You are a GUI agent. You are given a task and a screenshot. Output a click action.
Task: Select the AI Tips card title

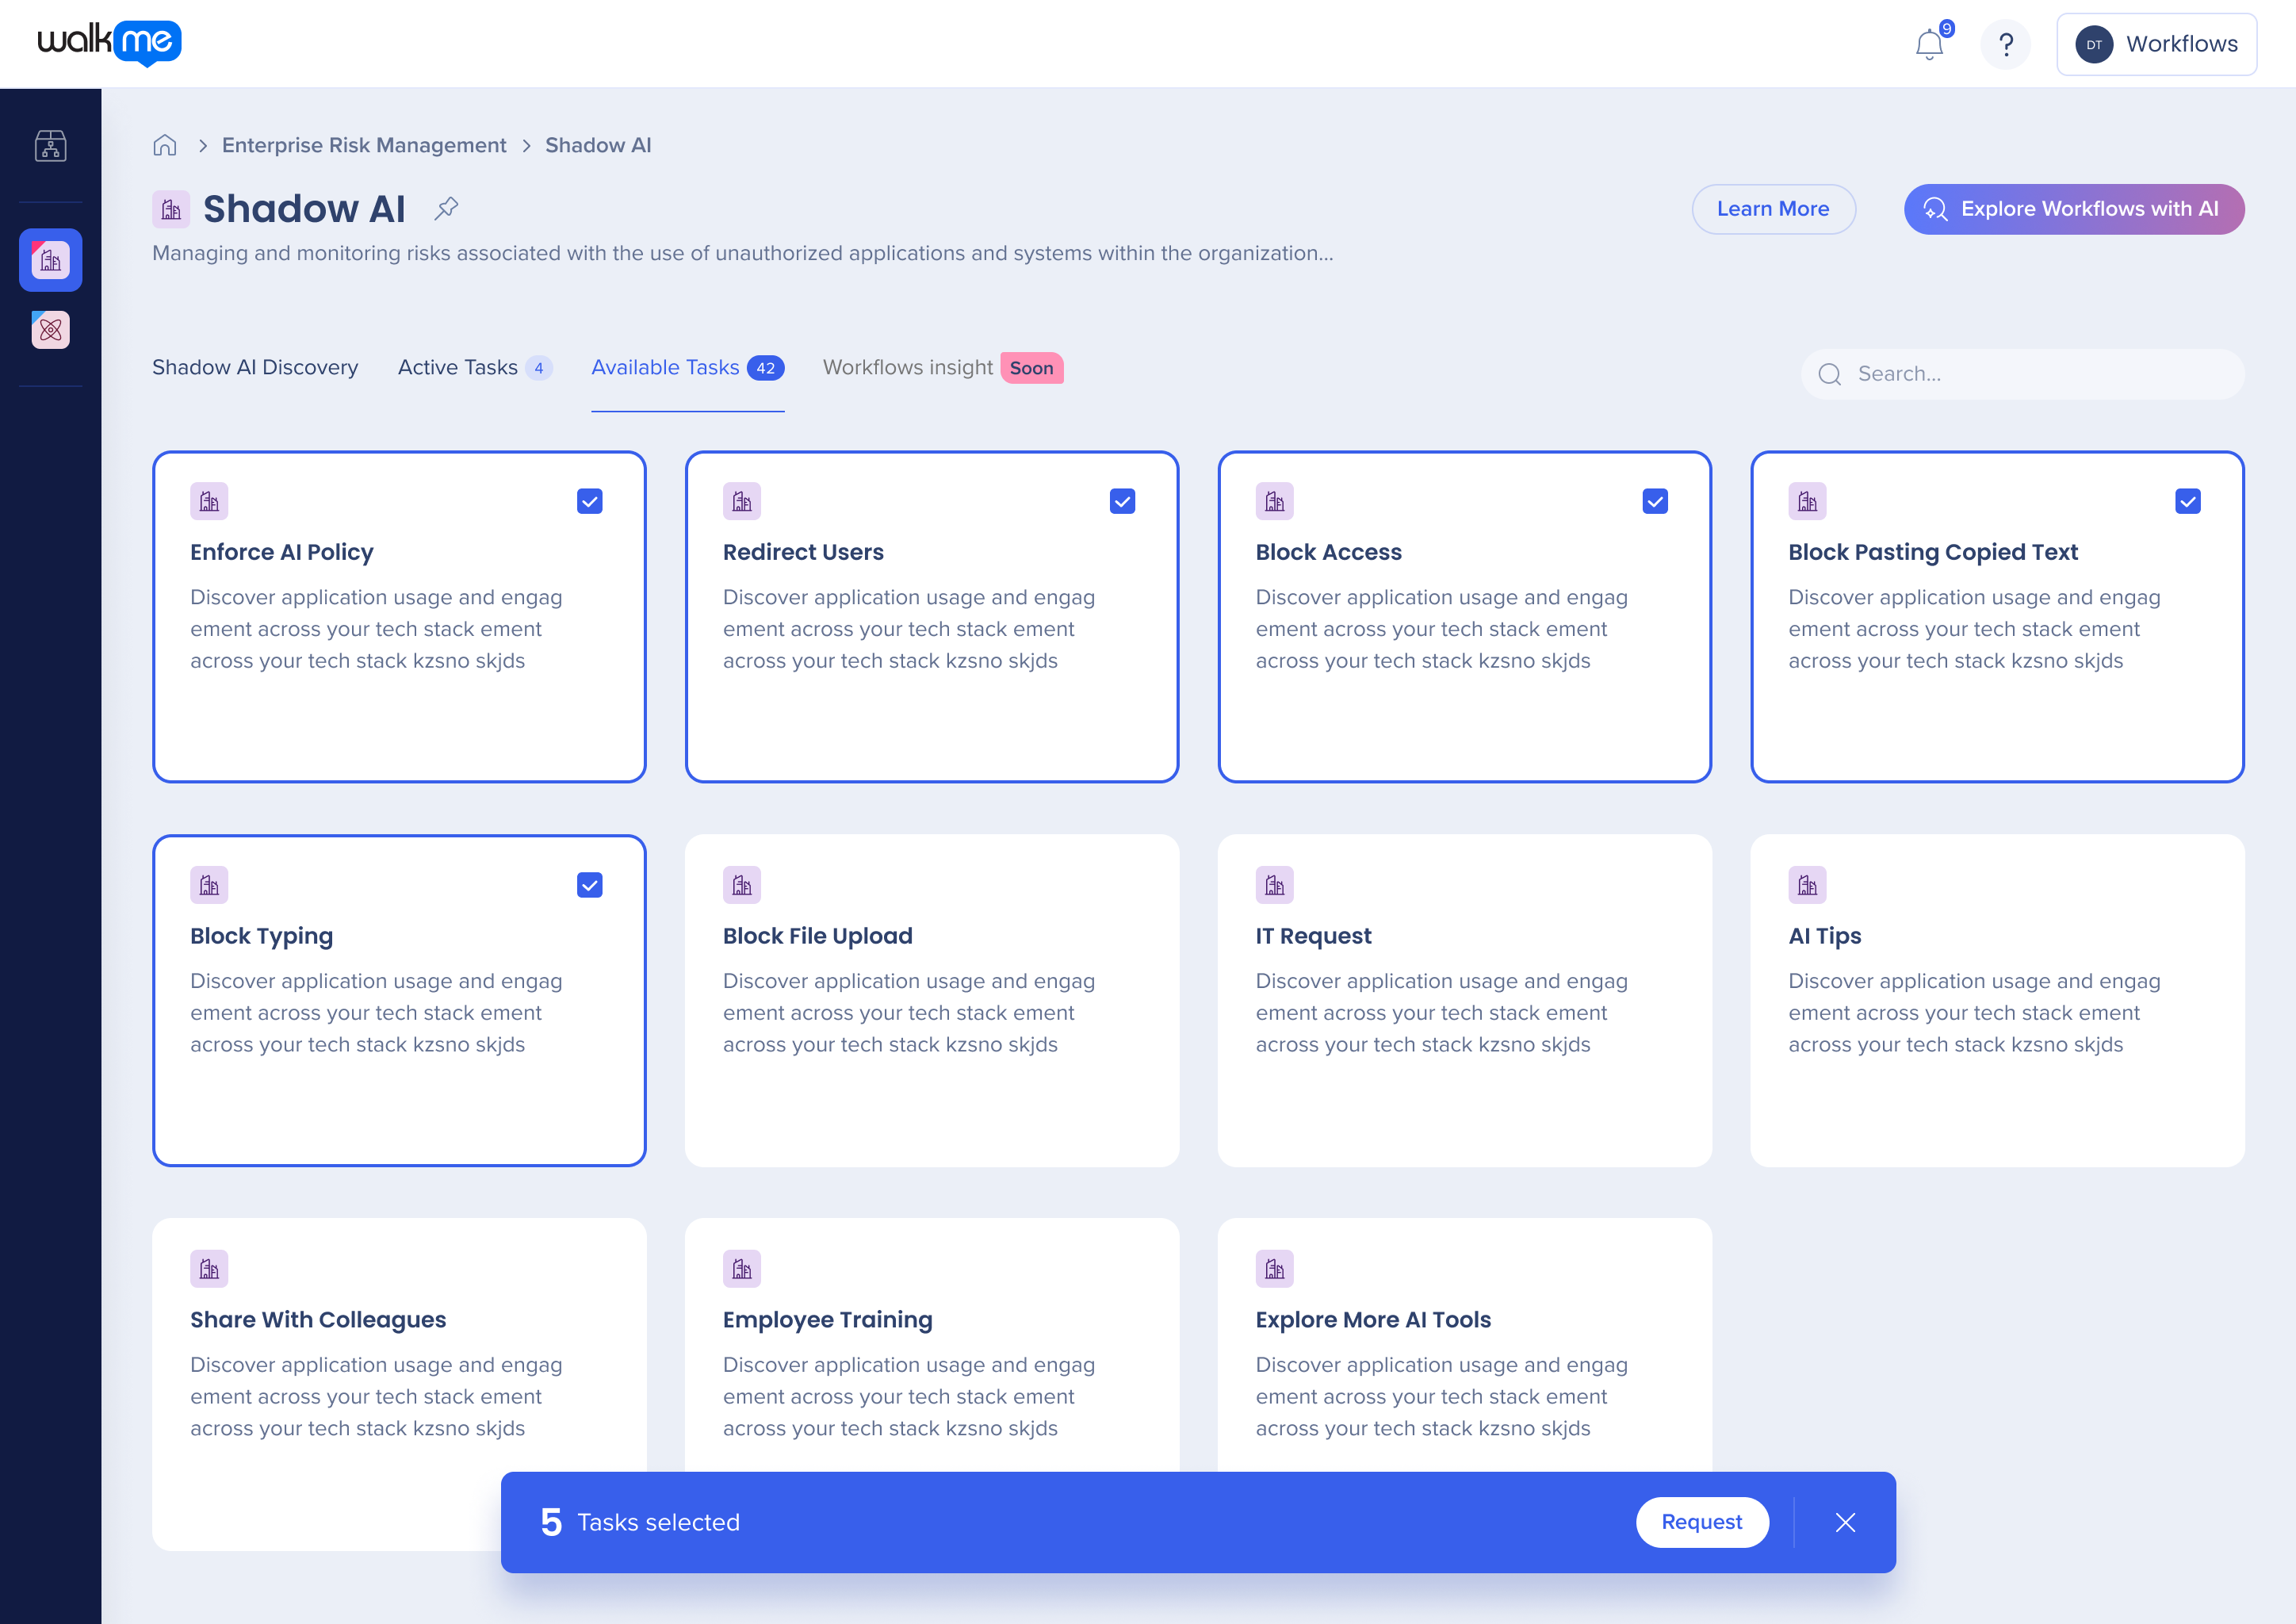pyautogui.click(x=1825, y=936)
